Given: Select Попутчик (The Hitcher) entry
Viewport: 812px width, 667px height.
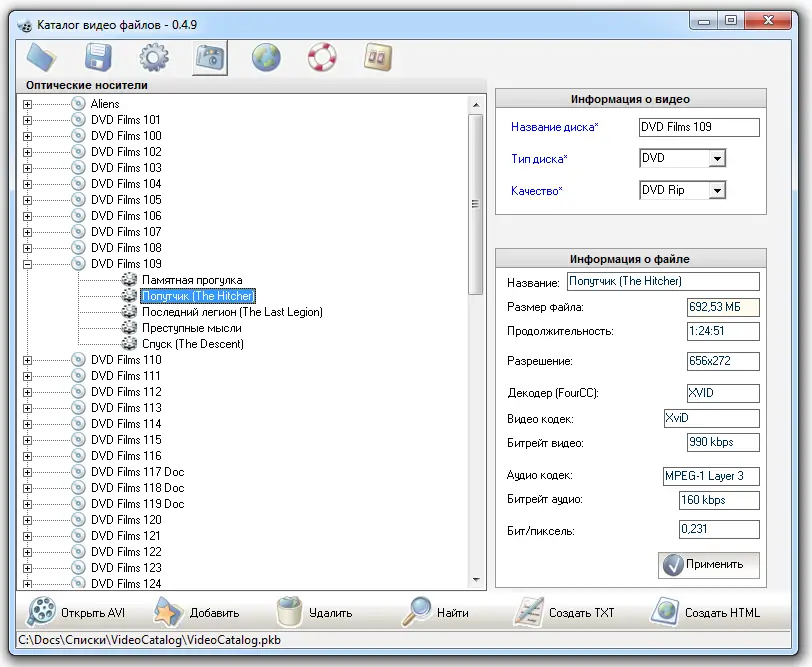Looking at the screenshot, I should (198, 296).
